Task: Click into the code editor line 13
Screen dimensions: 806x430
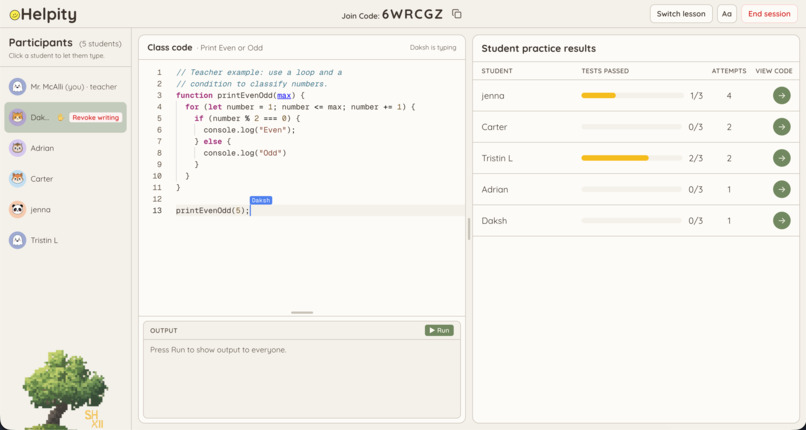Action: coord(319,211)
